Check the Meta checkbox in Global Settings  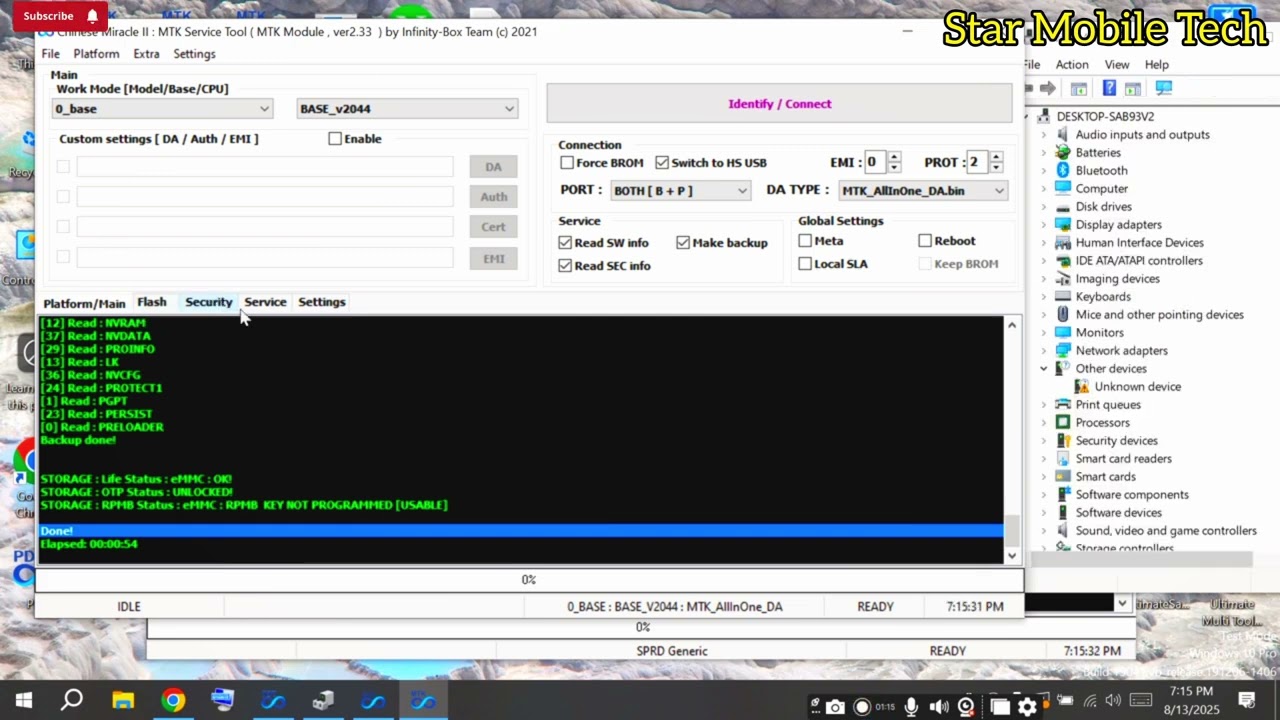pos(805,241)
